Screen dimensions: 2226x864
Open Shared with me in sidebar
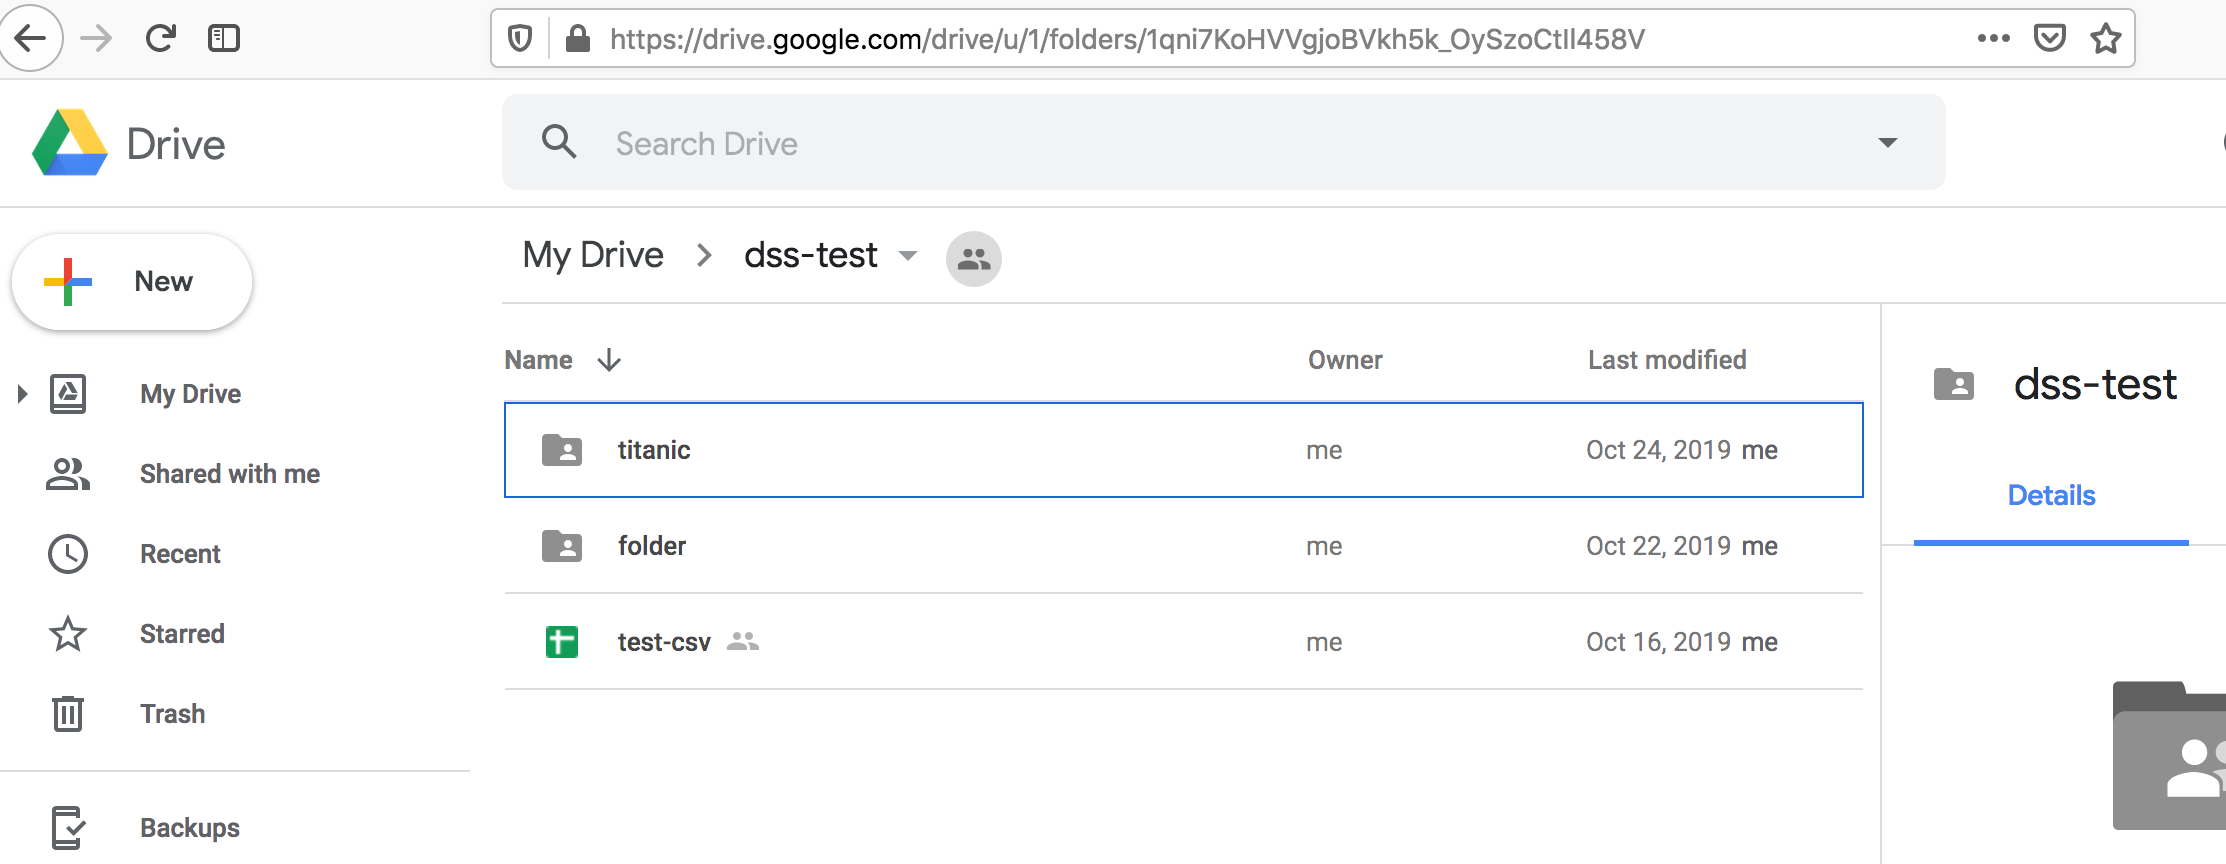coord(230,474)
